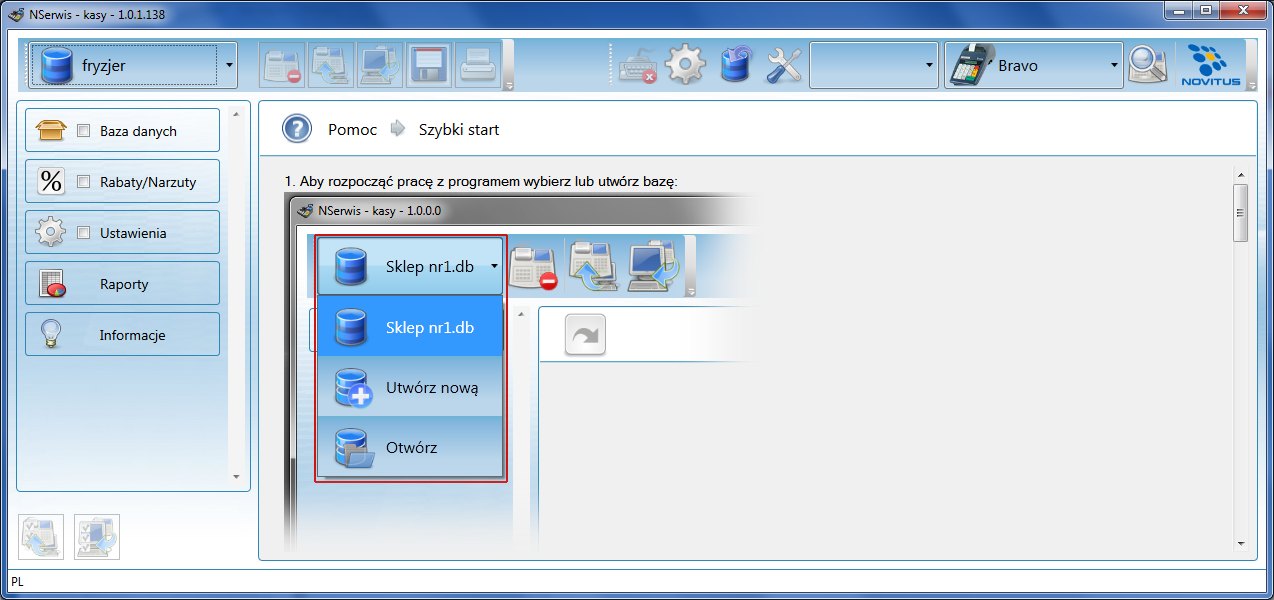
Task: Click the NSerwis application icon in title bar
Action: tap(15, 15)
